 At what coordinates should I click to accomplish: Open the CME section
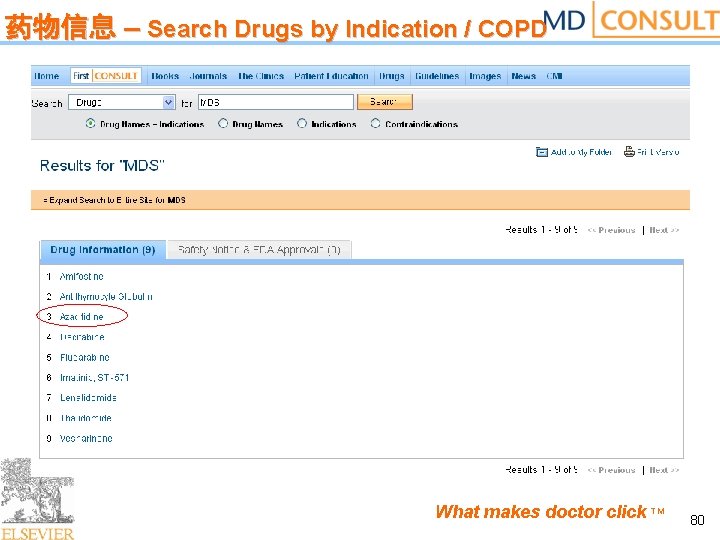[554, 76]
